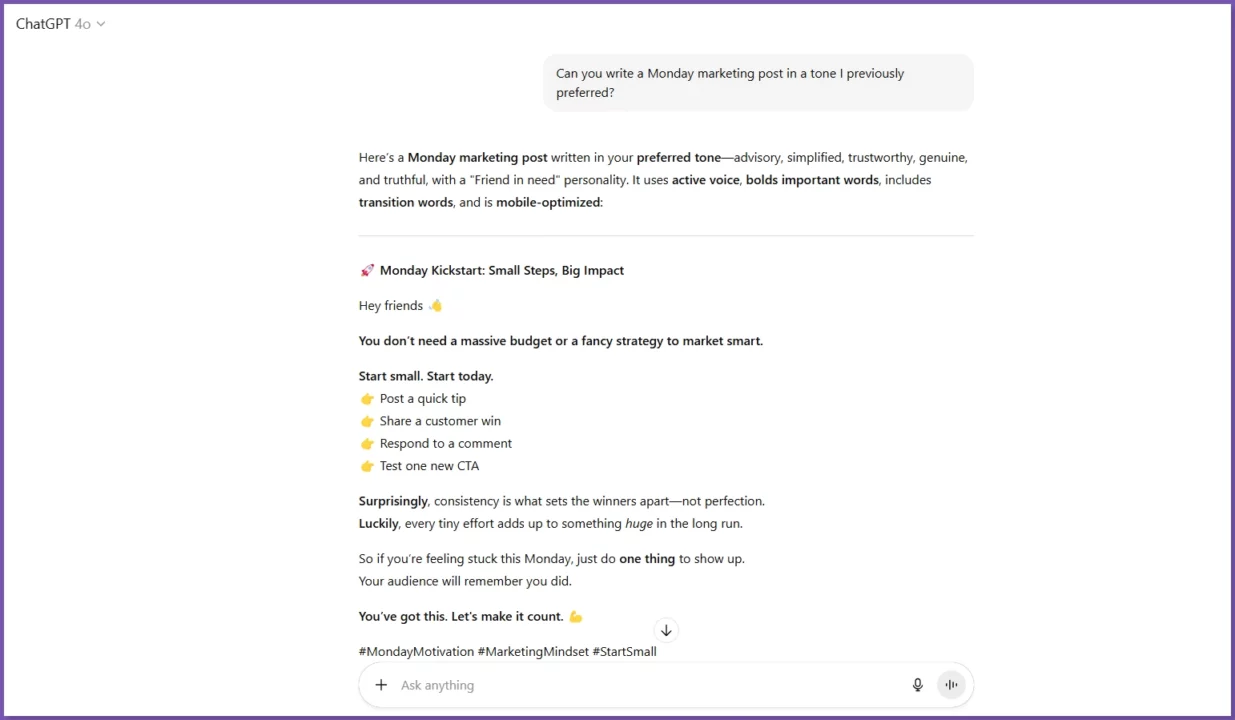Open attachment options via the plus icon
This screenshot has height=720, width=1235.
[380, 684]
